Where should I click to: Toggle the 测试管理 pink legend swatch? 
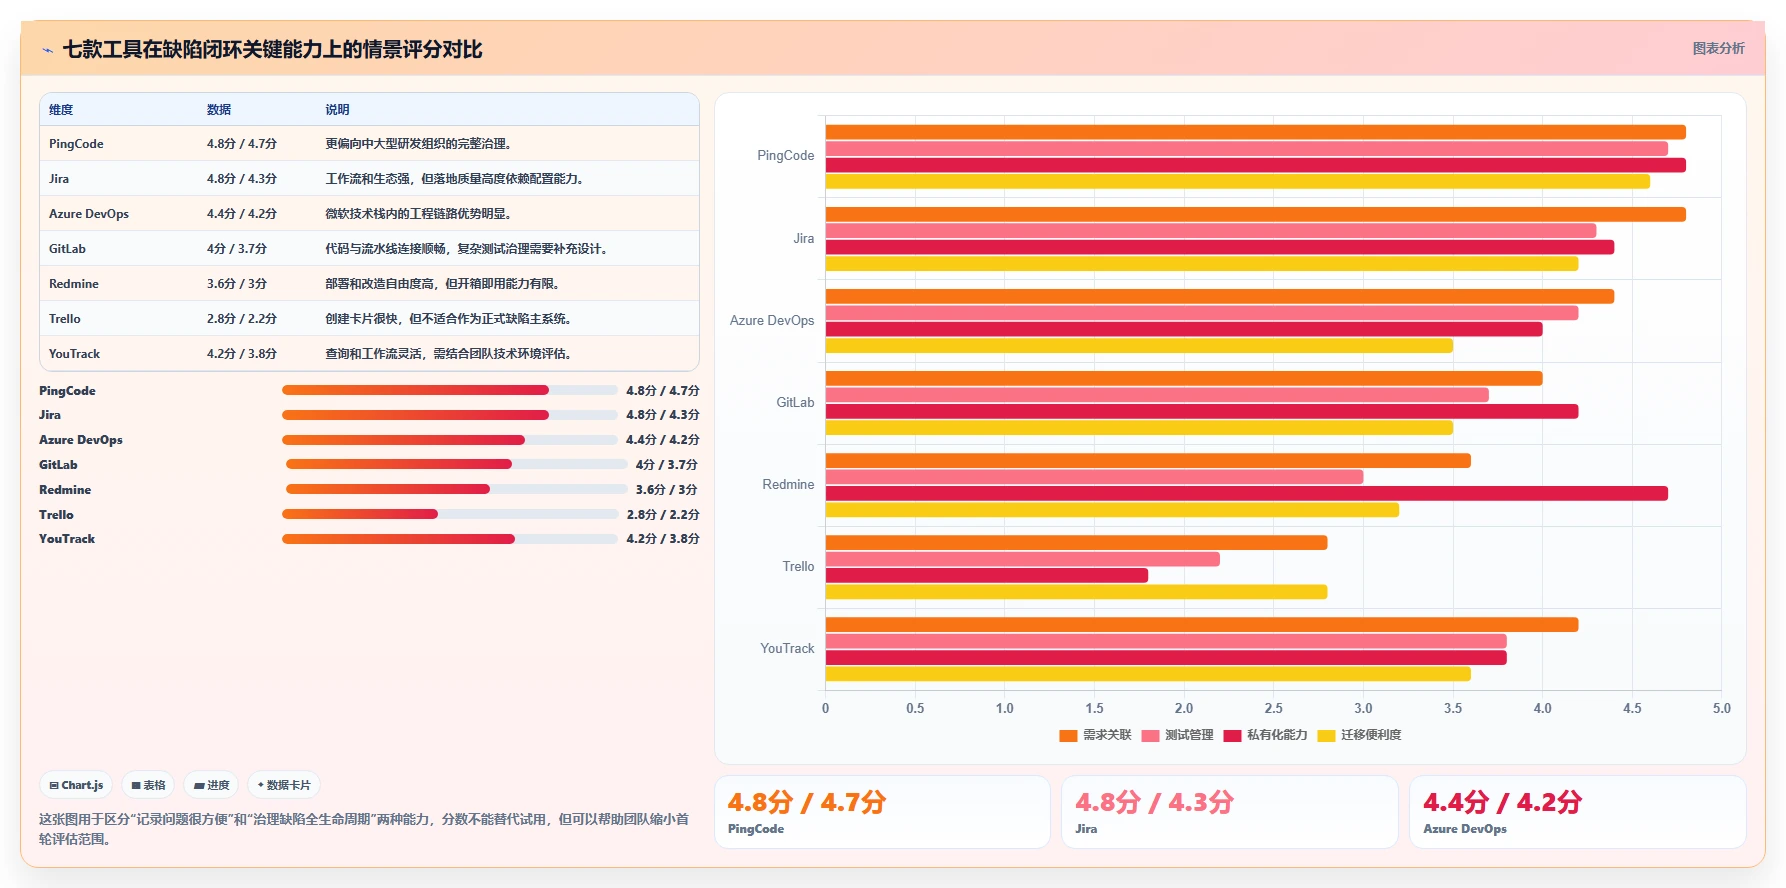click(1150, 735)
